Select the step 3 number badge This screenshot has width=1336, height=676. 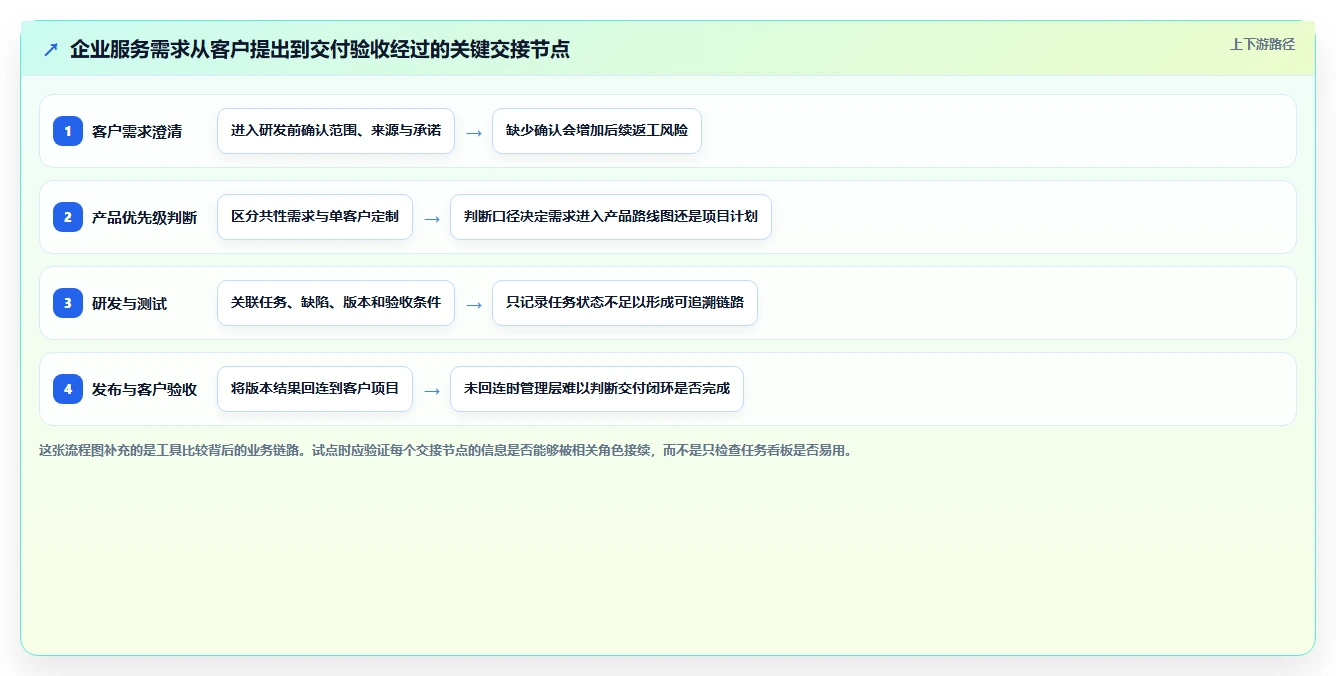[68, 303]
